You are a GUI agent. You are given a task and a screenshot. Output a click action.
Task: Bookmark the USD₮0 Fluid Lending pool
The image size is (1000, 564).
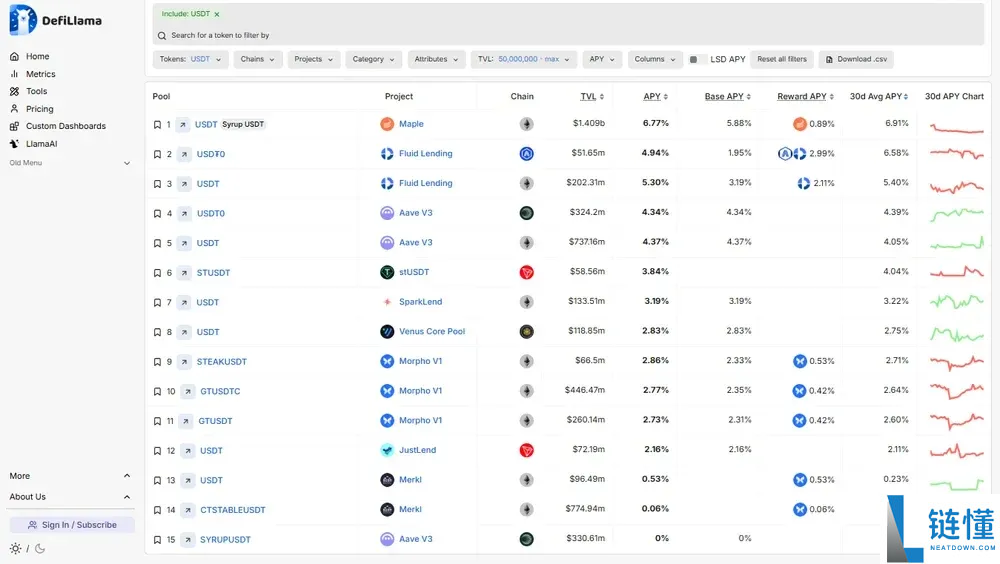(157, 154)
